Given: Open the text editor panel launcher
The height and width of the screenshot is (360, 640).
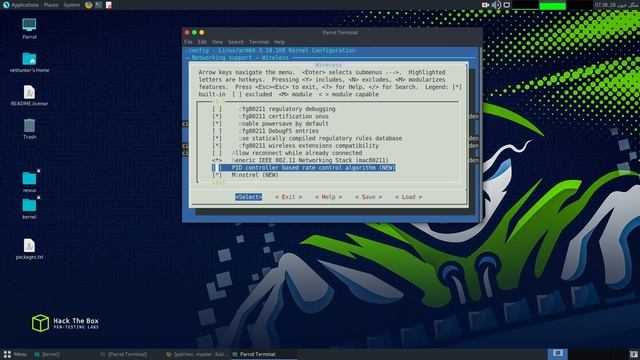Looking at the screenshot, I should pyautogui.click(x=109, y=5).
